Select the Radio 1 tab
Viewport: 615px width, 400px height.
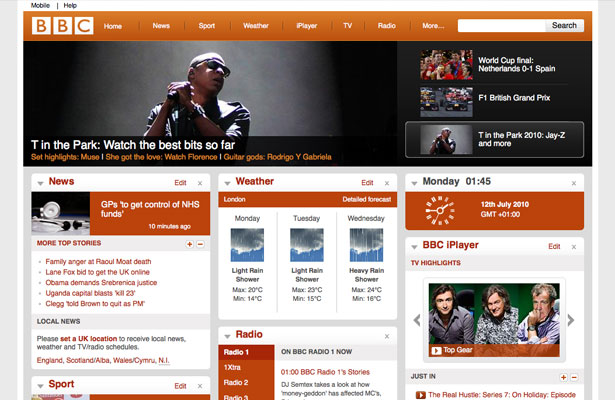pyautogui.click(x=246, y=352)
